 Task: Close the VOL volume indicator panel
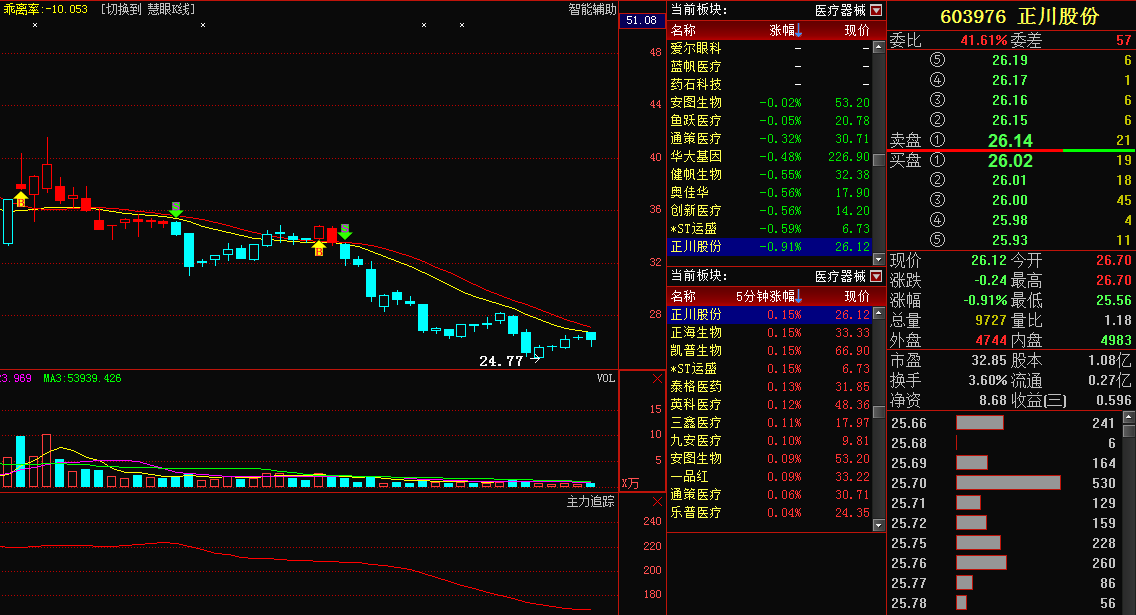click(x=656, y=379)
